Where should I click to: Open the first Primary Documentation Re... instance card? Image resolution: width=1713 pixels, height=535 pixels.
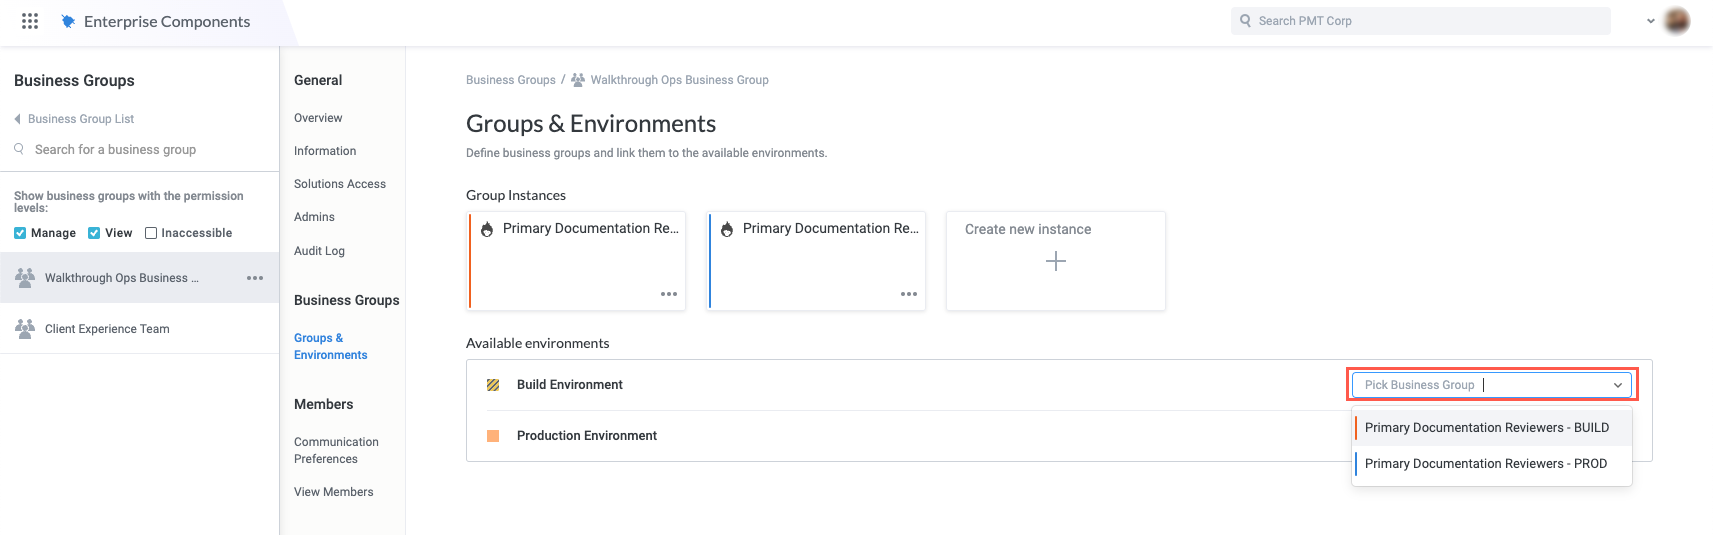coord(577,260)
